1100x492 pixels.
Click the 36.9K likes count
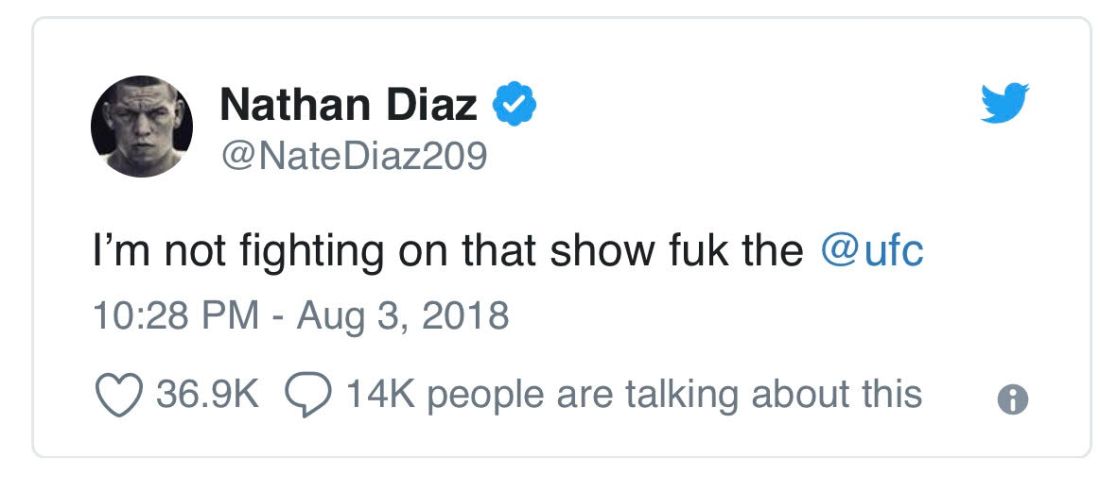tap(207, 394)
